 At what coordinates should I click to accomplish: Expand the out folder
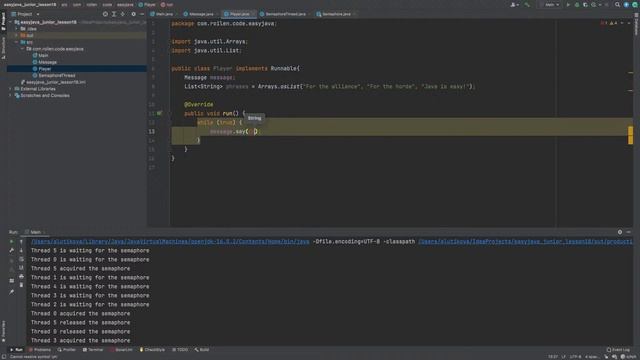17,36
